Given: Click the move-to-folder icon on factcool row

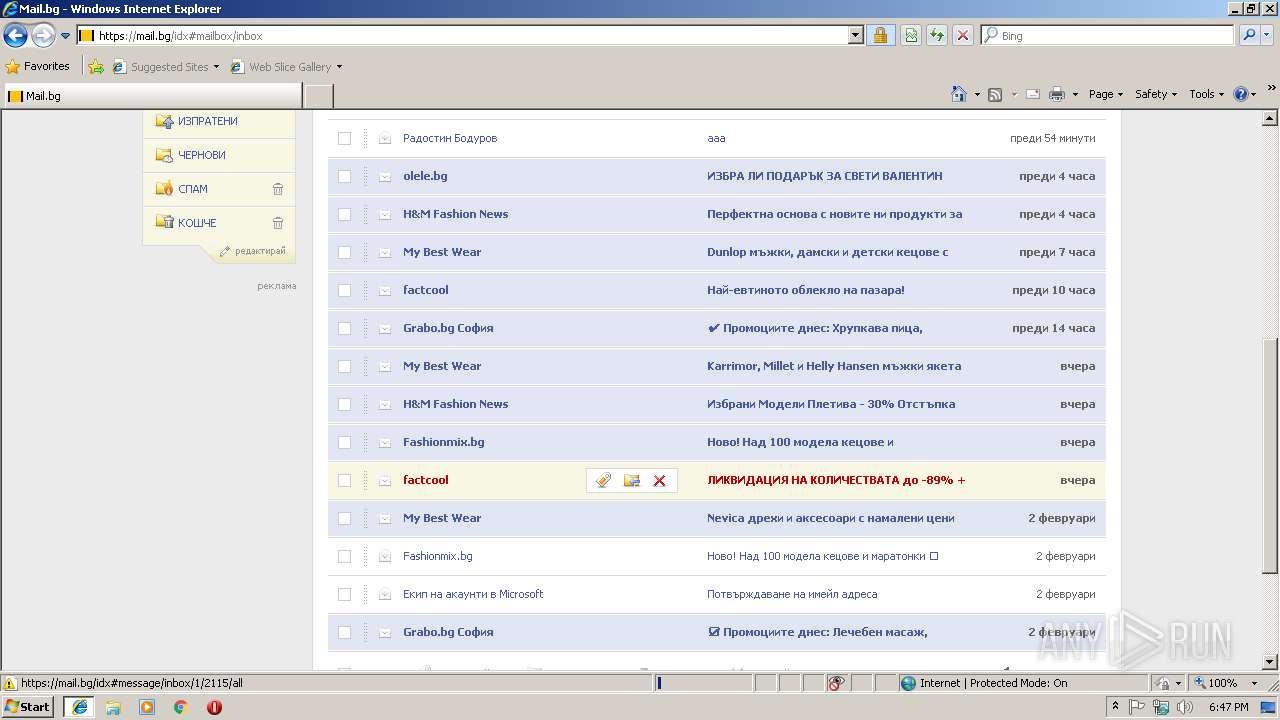Looking at the screenshot, I should pos(631,481).
